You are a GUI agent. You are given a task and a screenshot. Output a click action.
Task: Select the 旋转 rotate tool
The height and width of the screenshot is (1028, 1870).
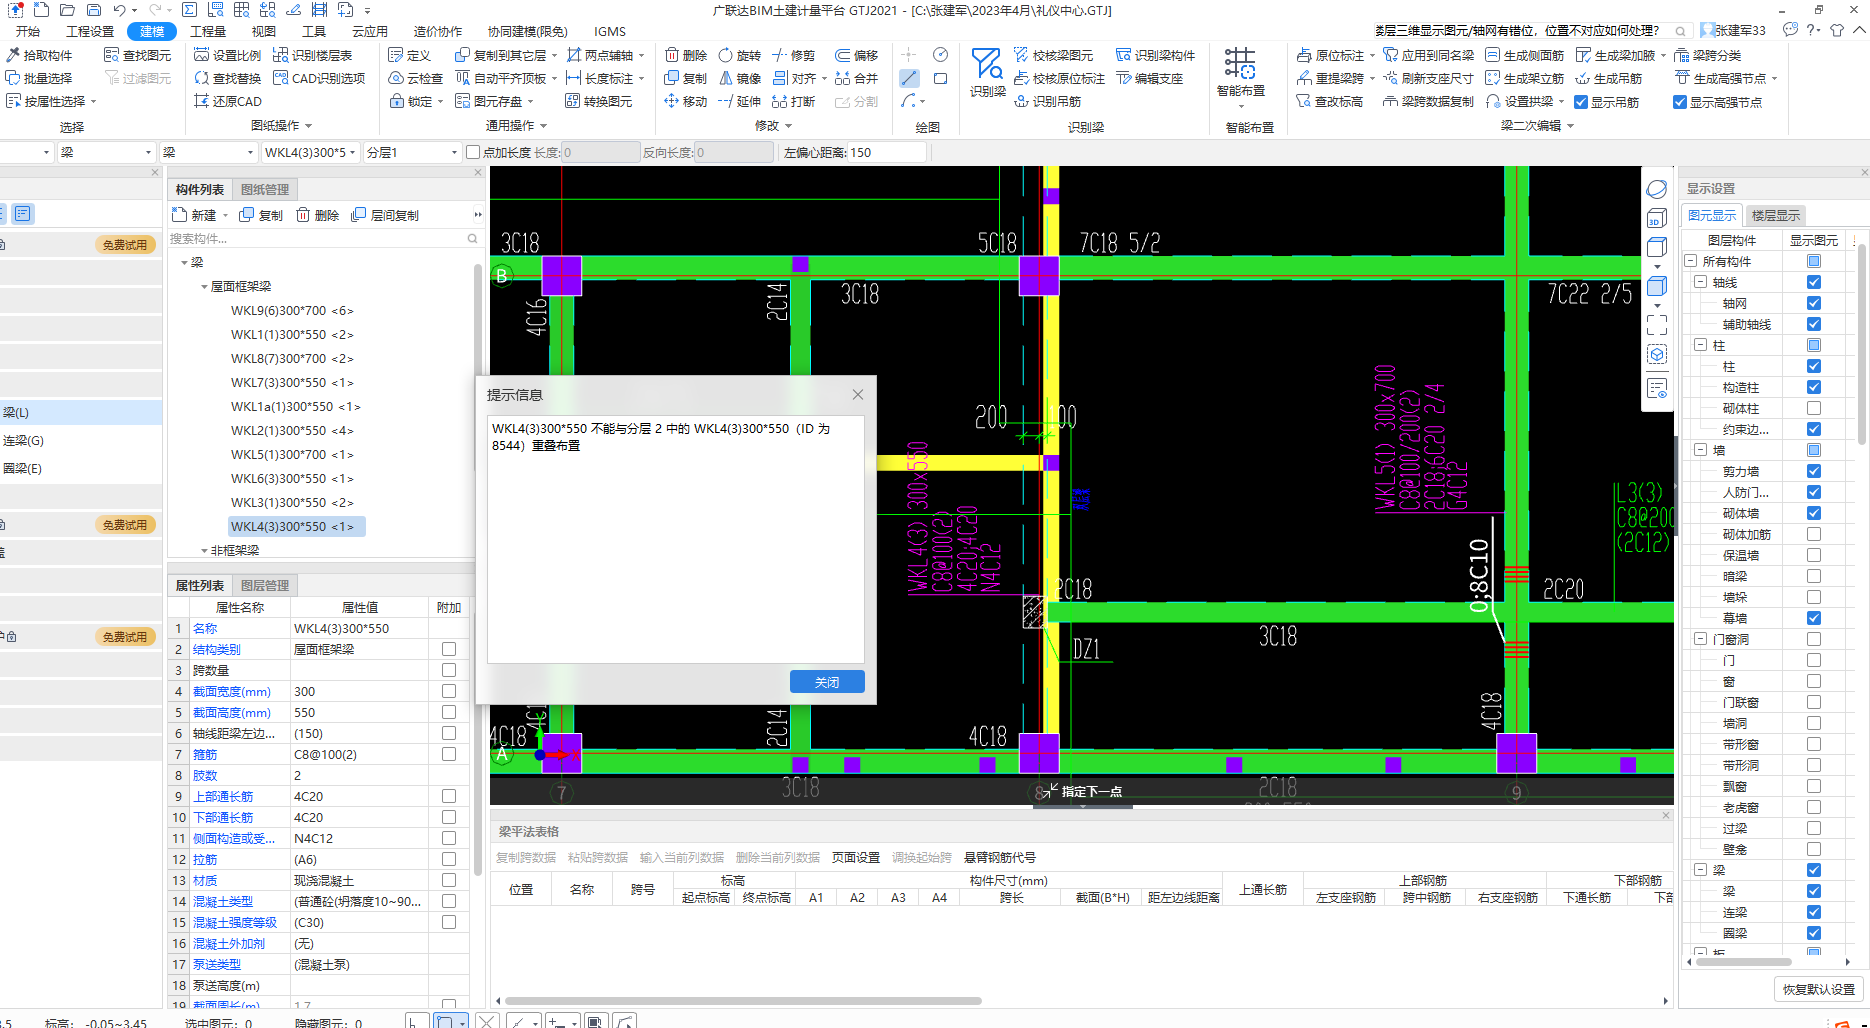(x=740, y=55)
